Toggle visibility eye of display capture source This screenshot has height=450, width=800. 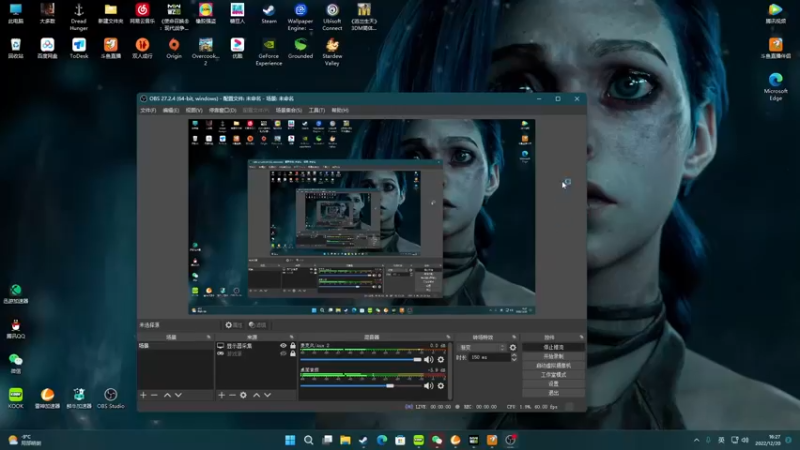coord(283,345)
